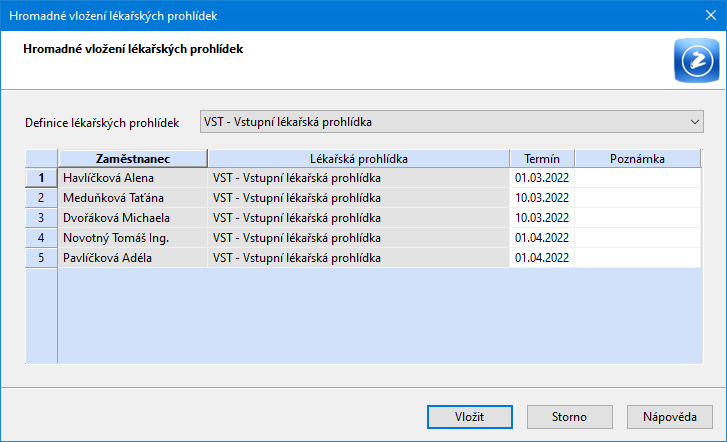Click the Vložit button
Image resolution: width=727 pixels, height=442 pixels.
[470, 417]
